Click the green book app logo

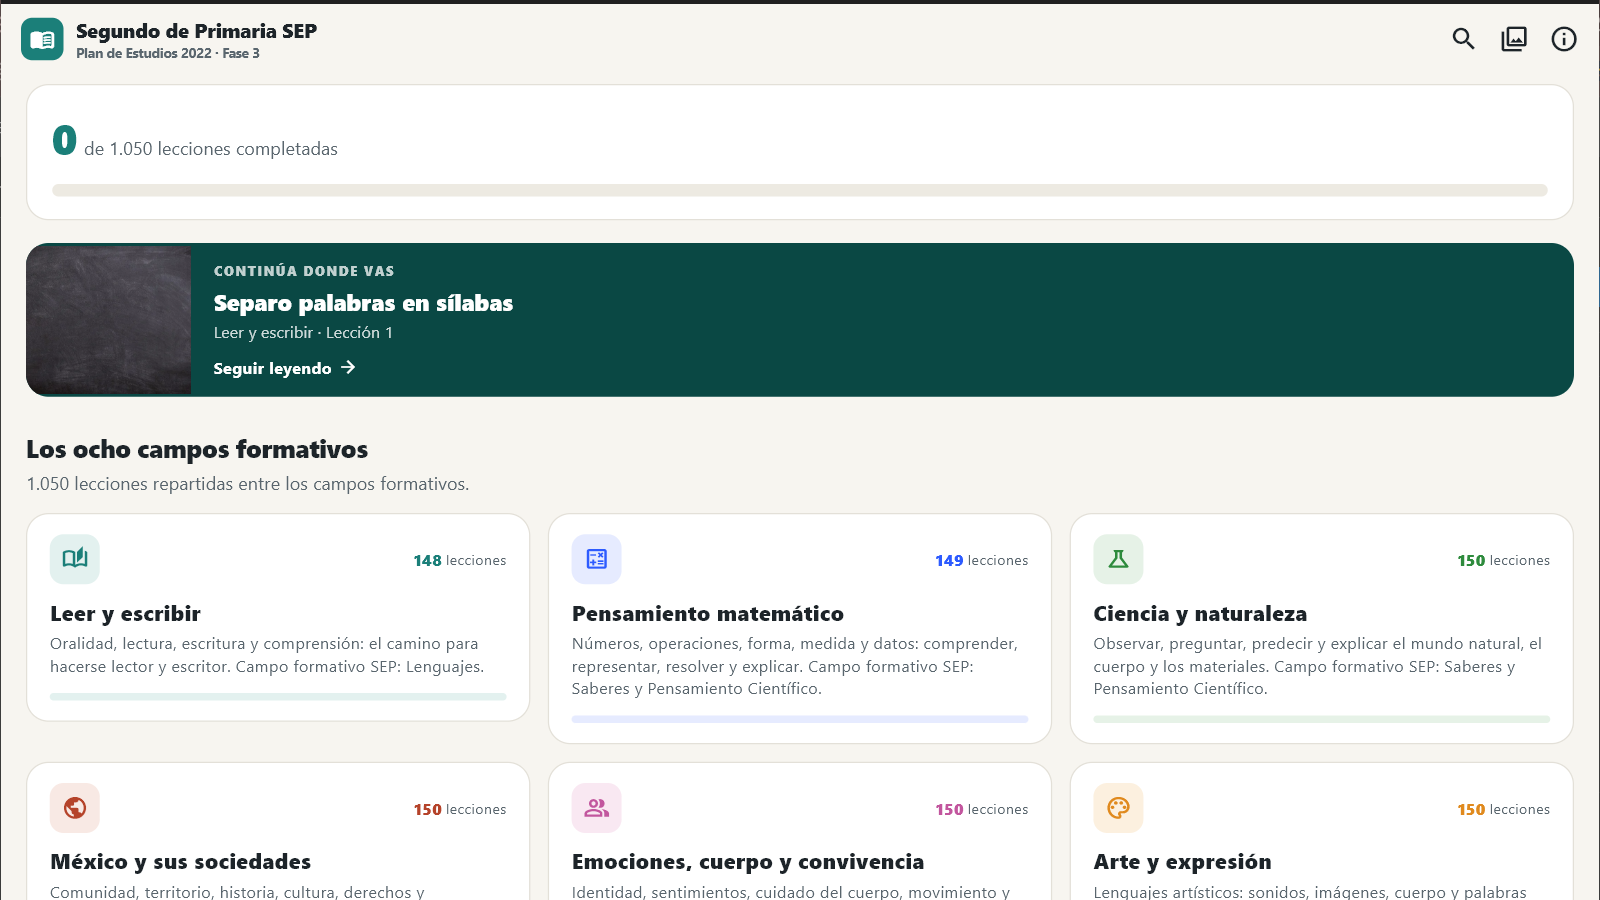[x=42, y=39]
